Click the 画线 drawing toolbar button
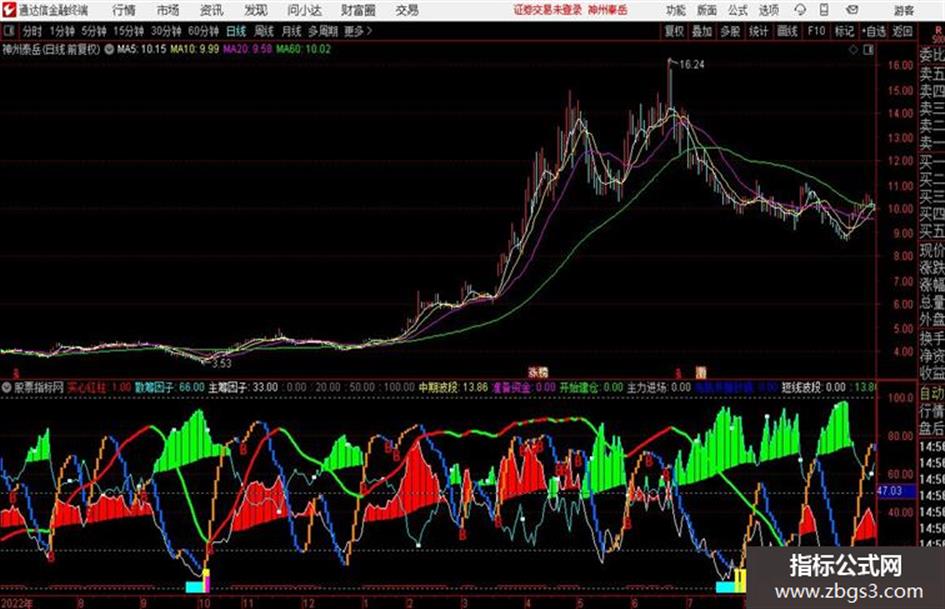The image size is (945, 609). [x=787, y=31]
